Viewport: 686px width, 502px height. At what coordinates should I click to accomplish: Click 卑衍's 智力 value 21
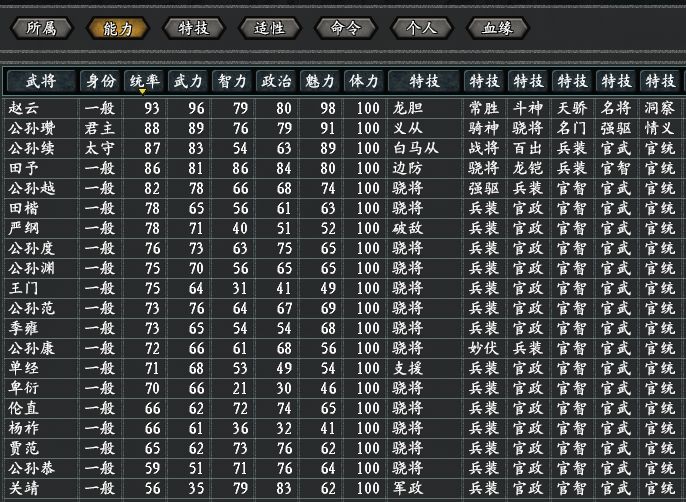click(x=240, y=388)
